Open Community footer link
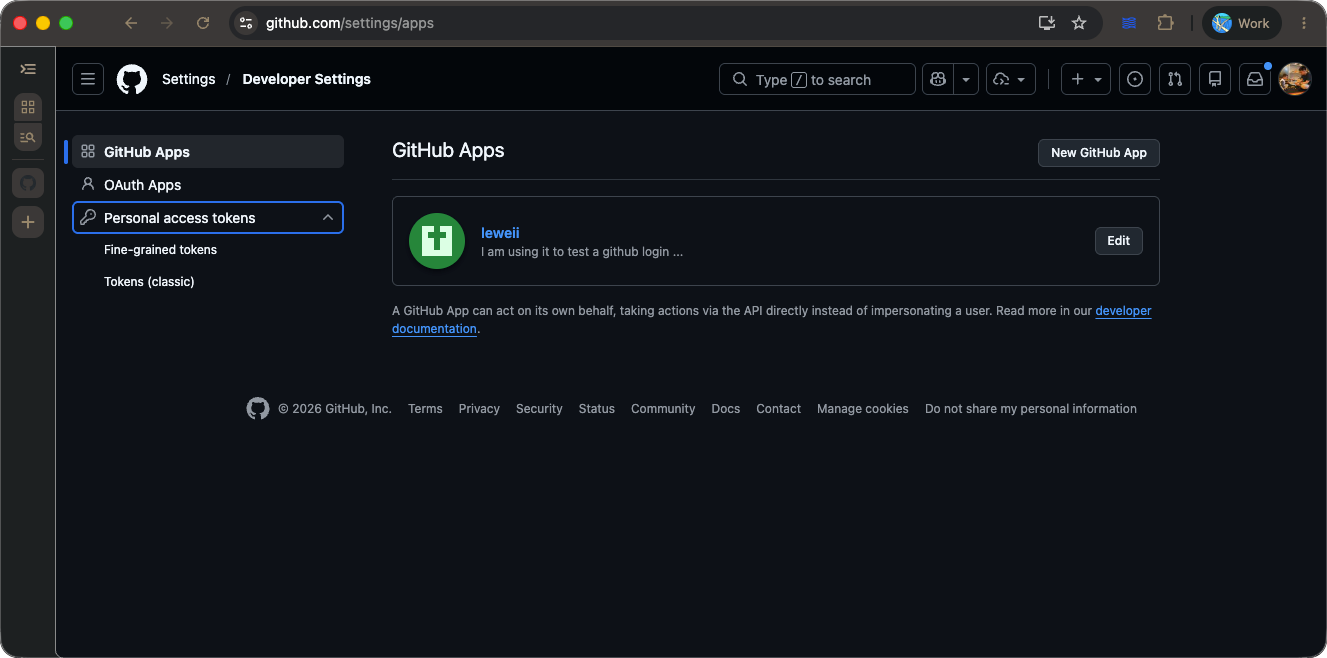The image size is (1327, 658). 663,409
